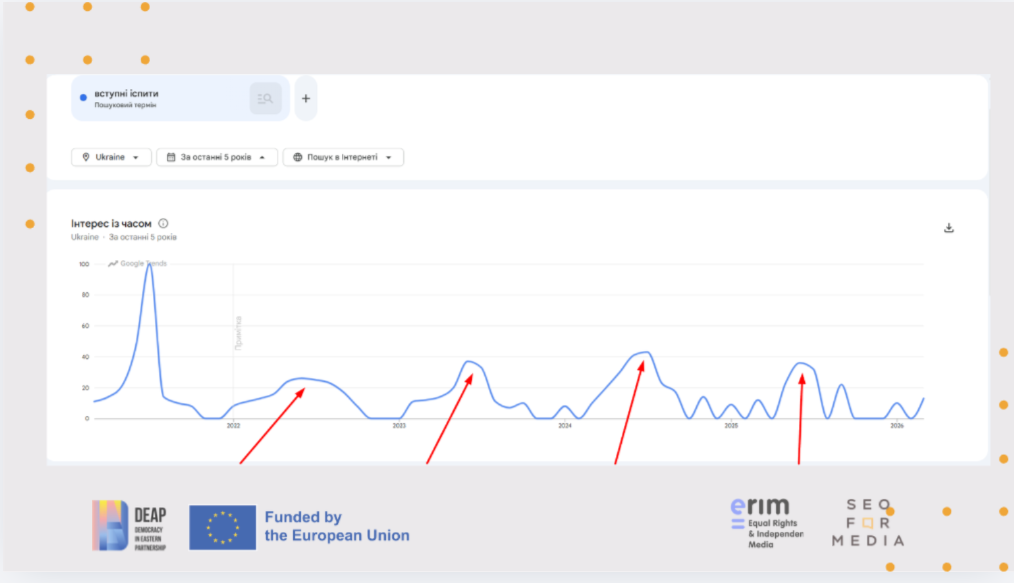The width and height of the screenshot is (1014, 583).
Task: Click the European Union flag image
Action: pyautogui.click(x=222, y=527)
